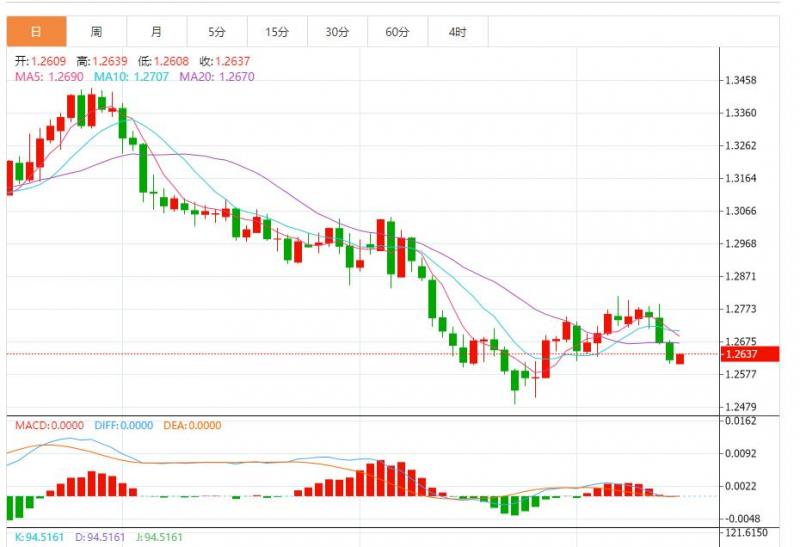Click the low price 低:1.2608
The image size is (800, 547).
coord(163,61)
